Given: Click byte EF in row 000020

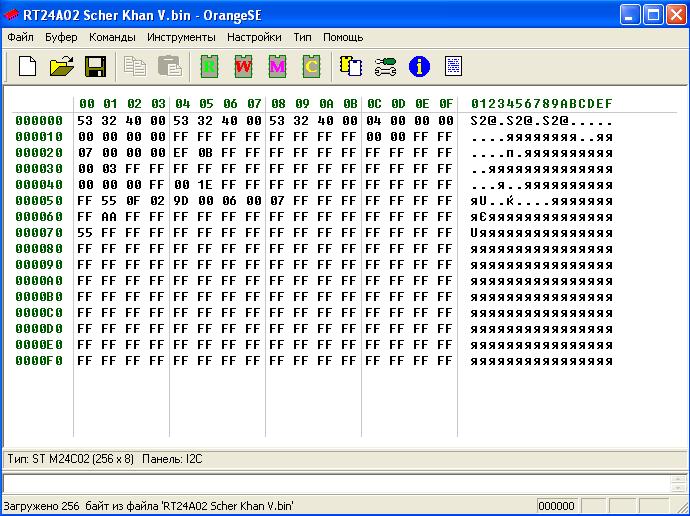Looking at the screenshot, I should (x=181, y=153).
